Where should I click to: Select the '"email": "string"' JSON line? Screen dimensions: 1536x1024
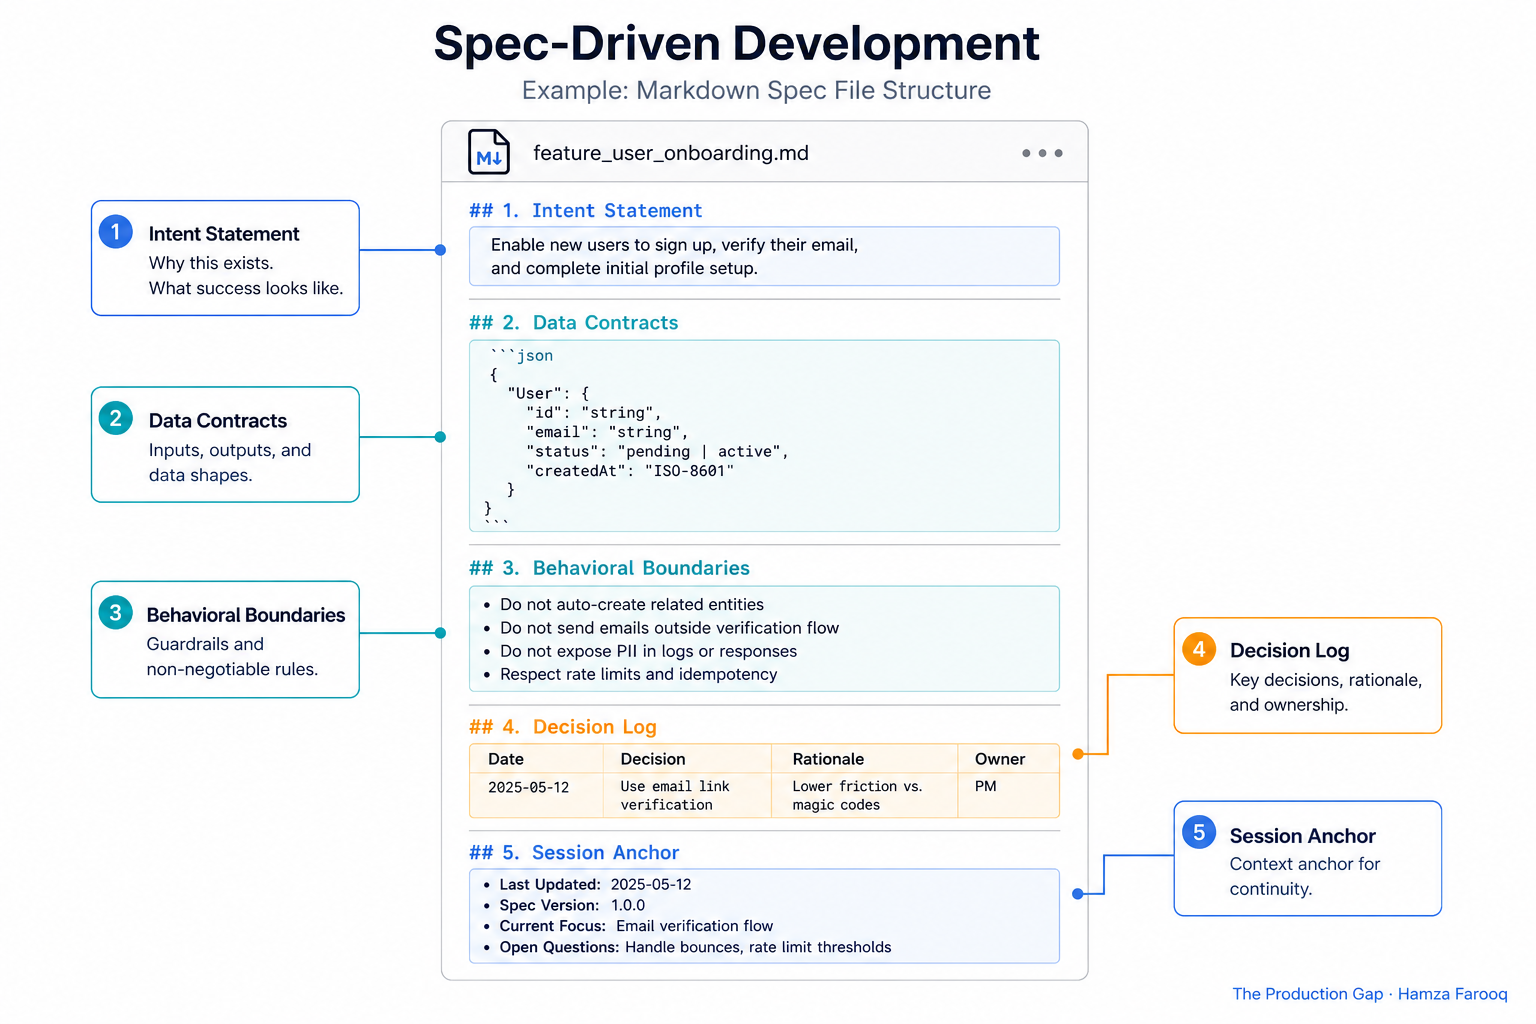point(608,432)
